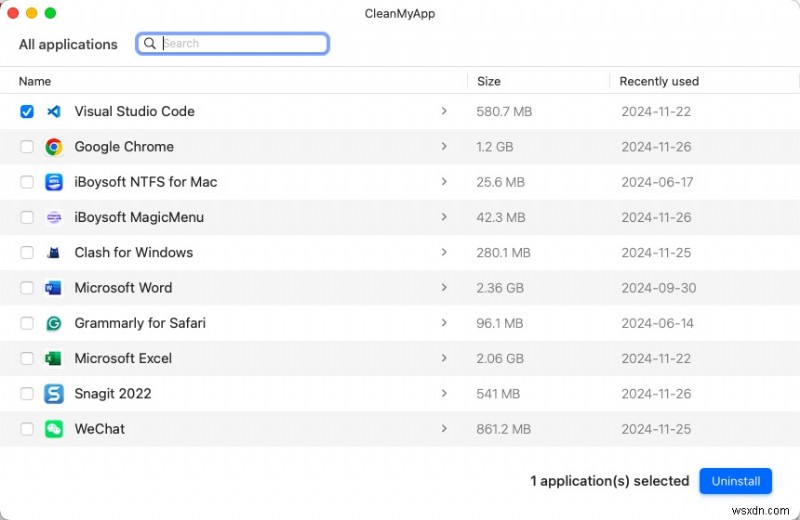Click the Snagit 2022 icon
The width and height of the screenshot is (800, 520).
point(54,394)
